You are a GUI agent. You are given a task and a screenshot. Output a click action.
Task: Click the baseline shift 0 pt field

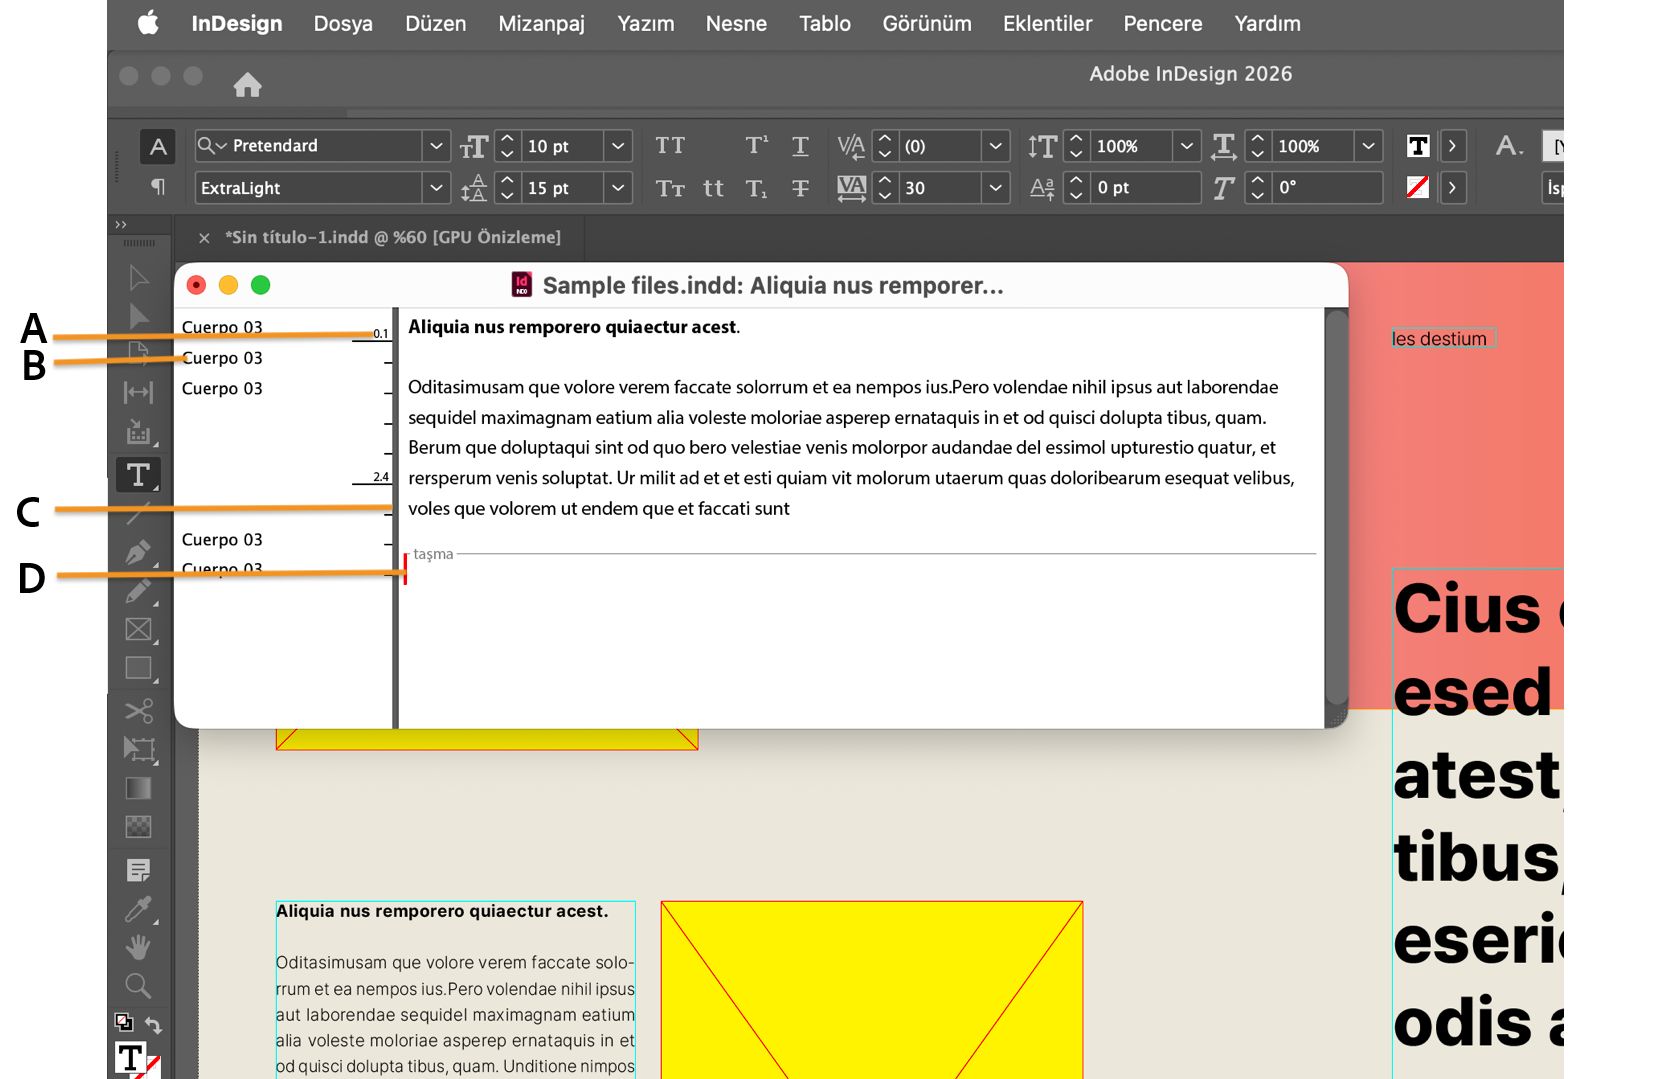tap(1144, 188)
